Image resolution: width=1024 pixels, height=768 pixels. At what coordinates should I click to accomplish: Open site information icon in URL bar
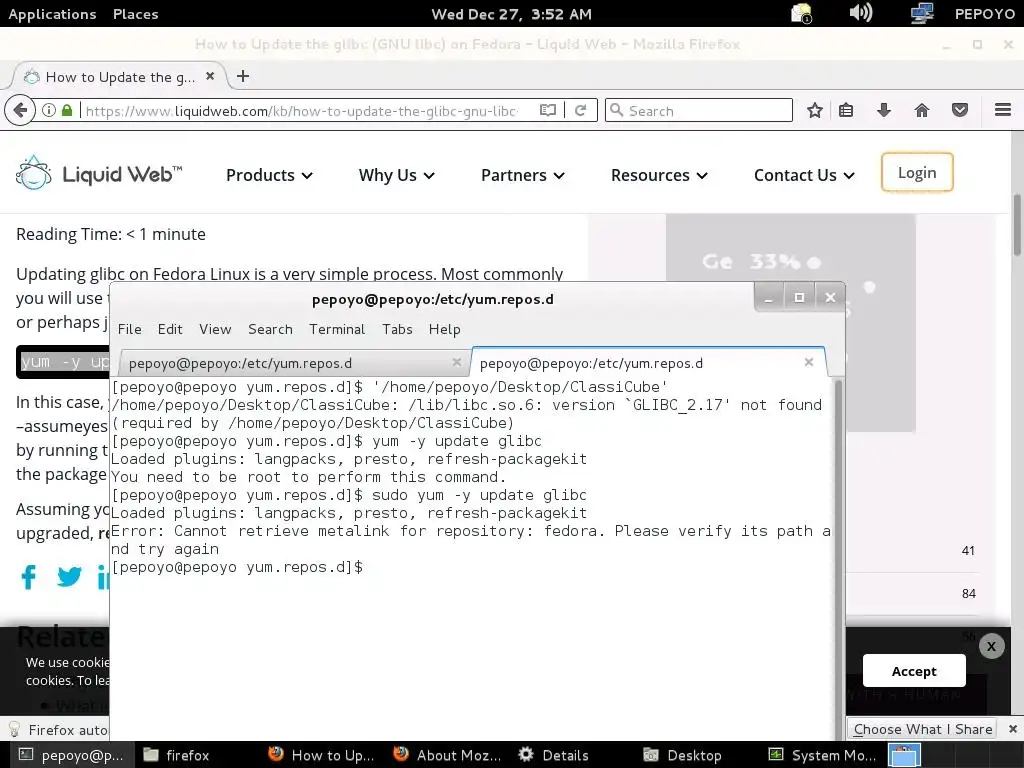[x=49, y=110]
